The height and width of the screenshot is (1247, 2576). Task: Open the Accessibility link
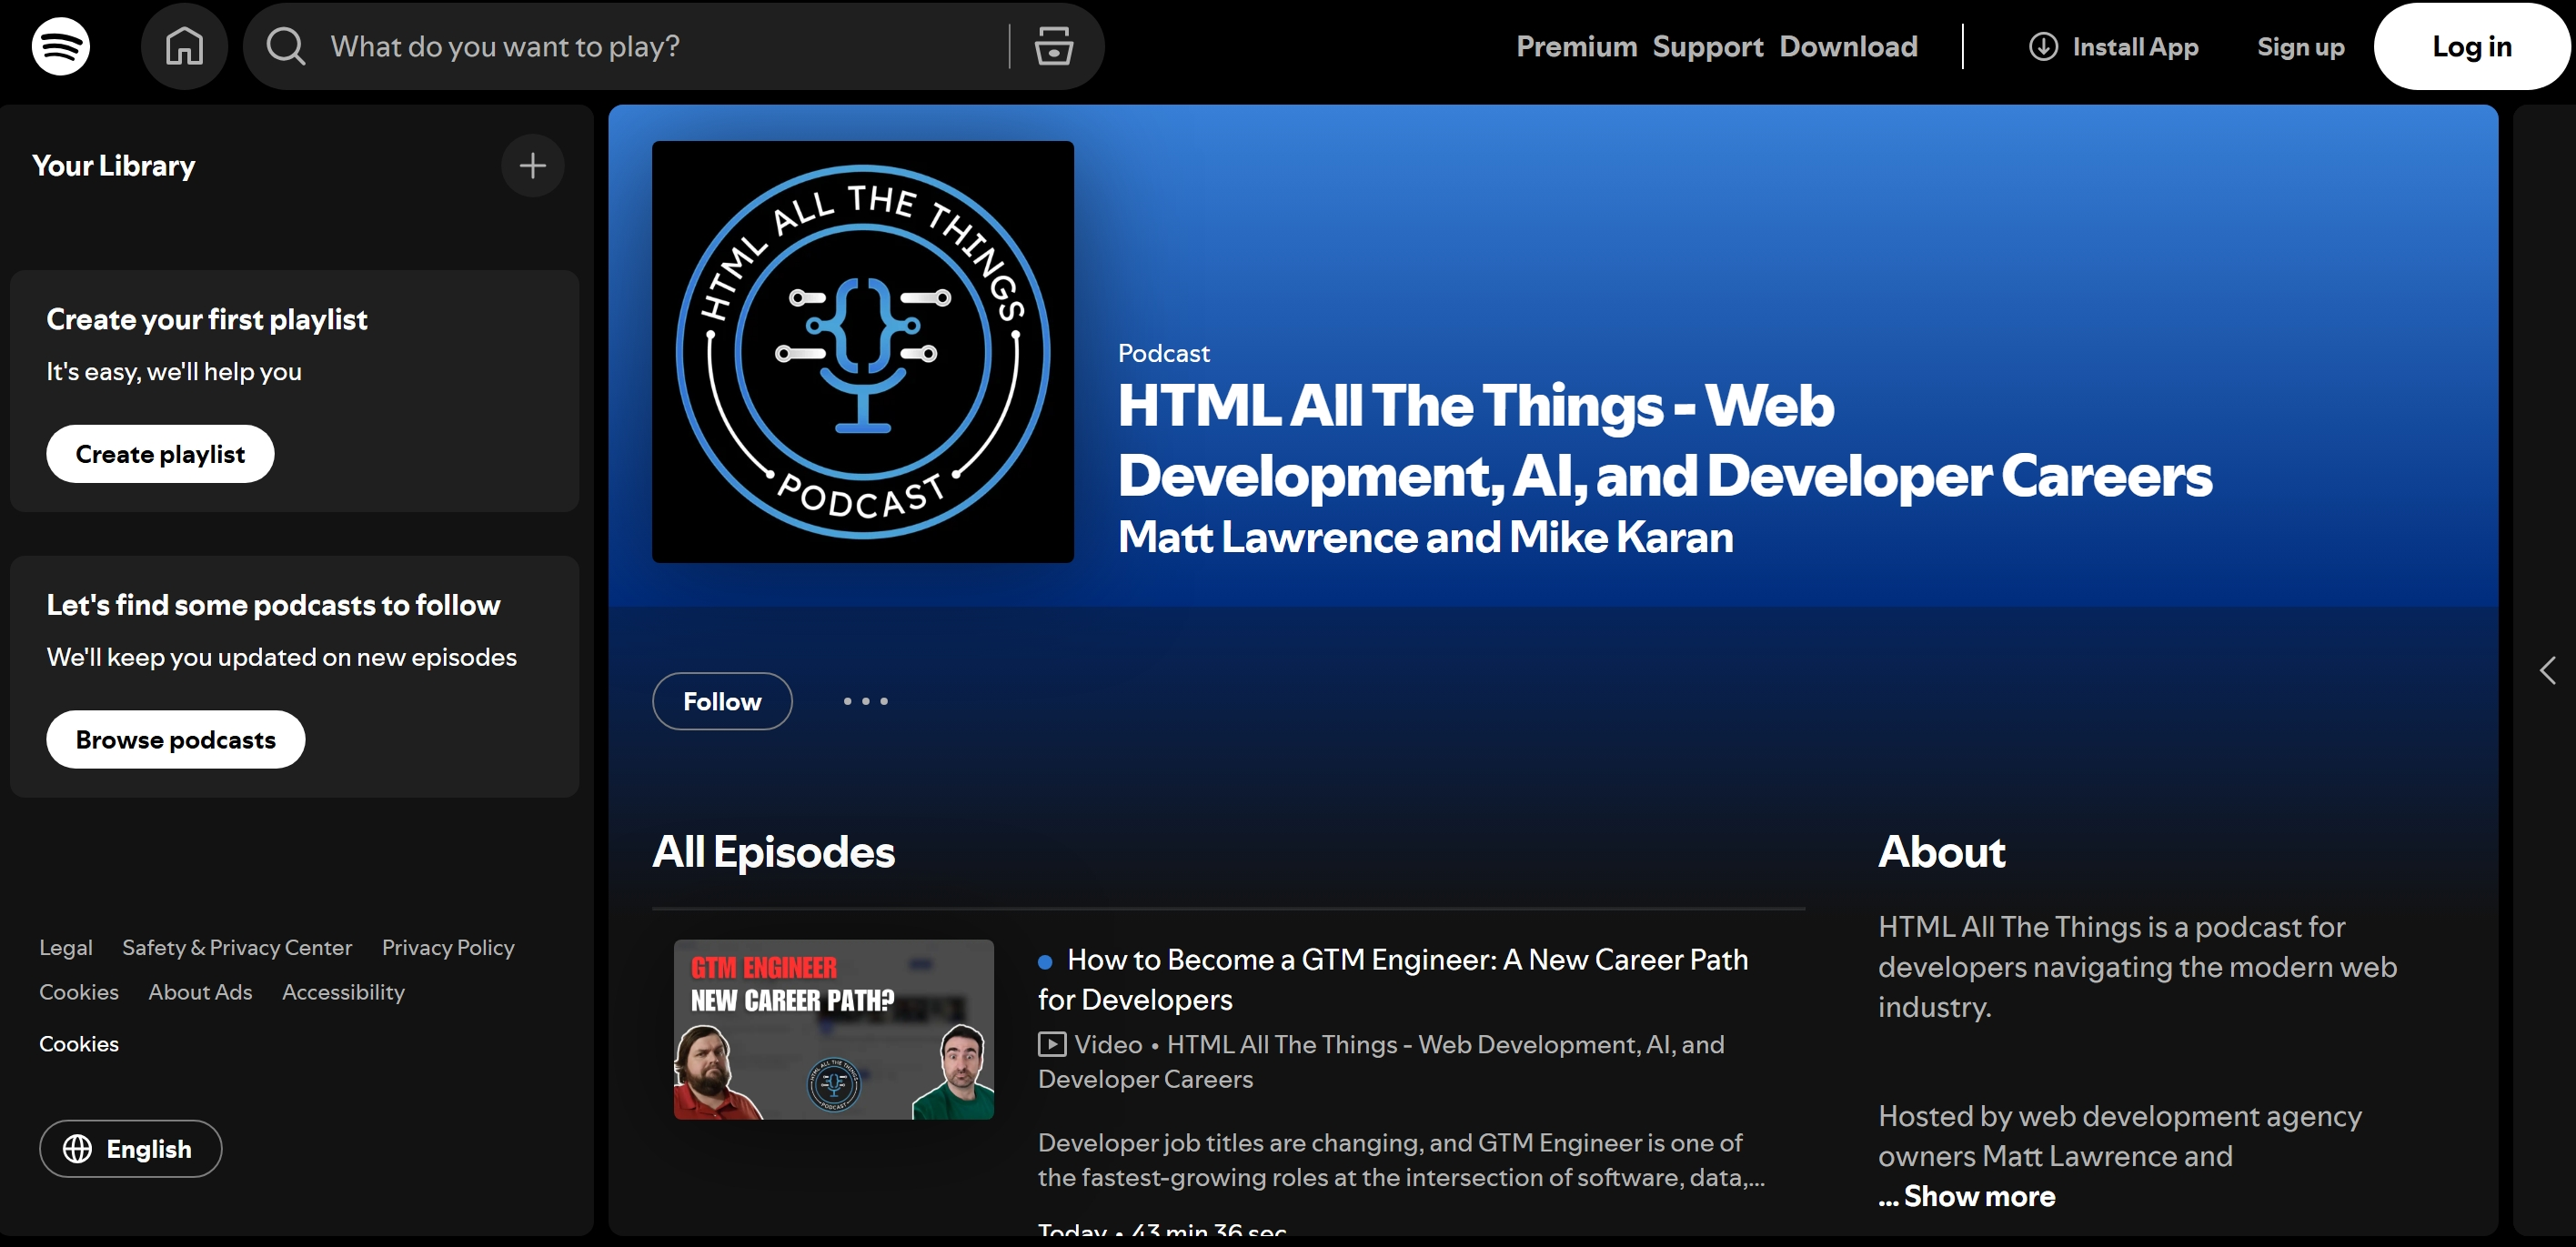coord(343,992)
